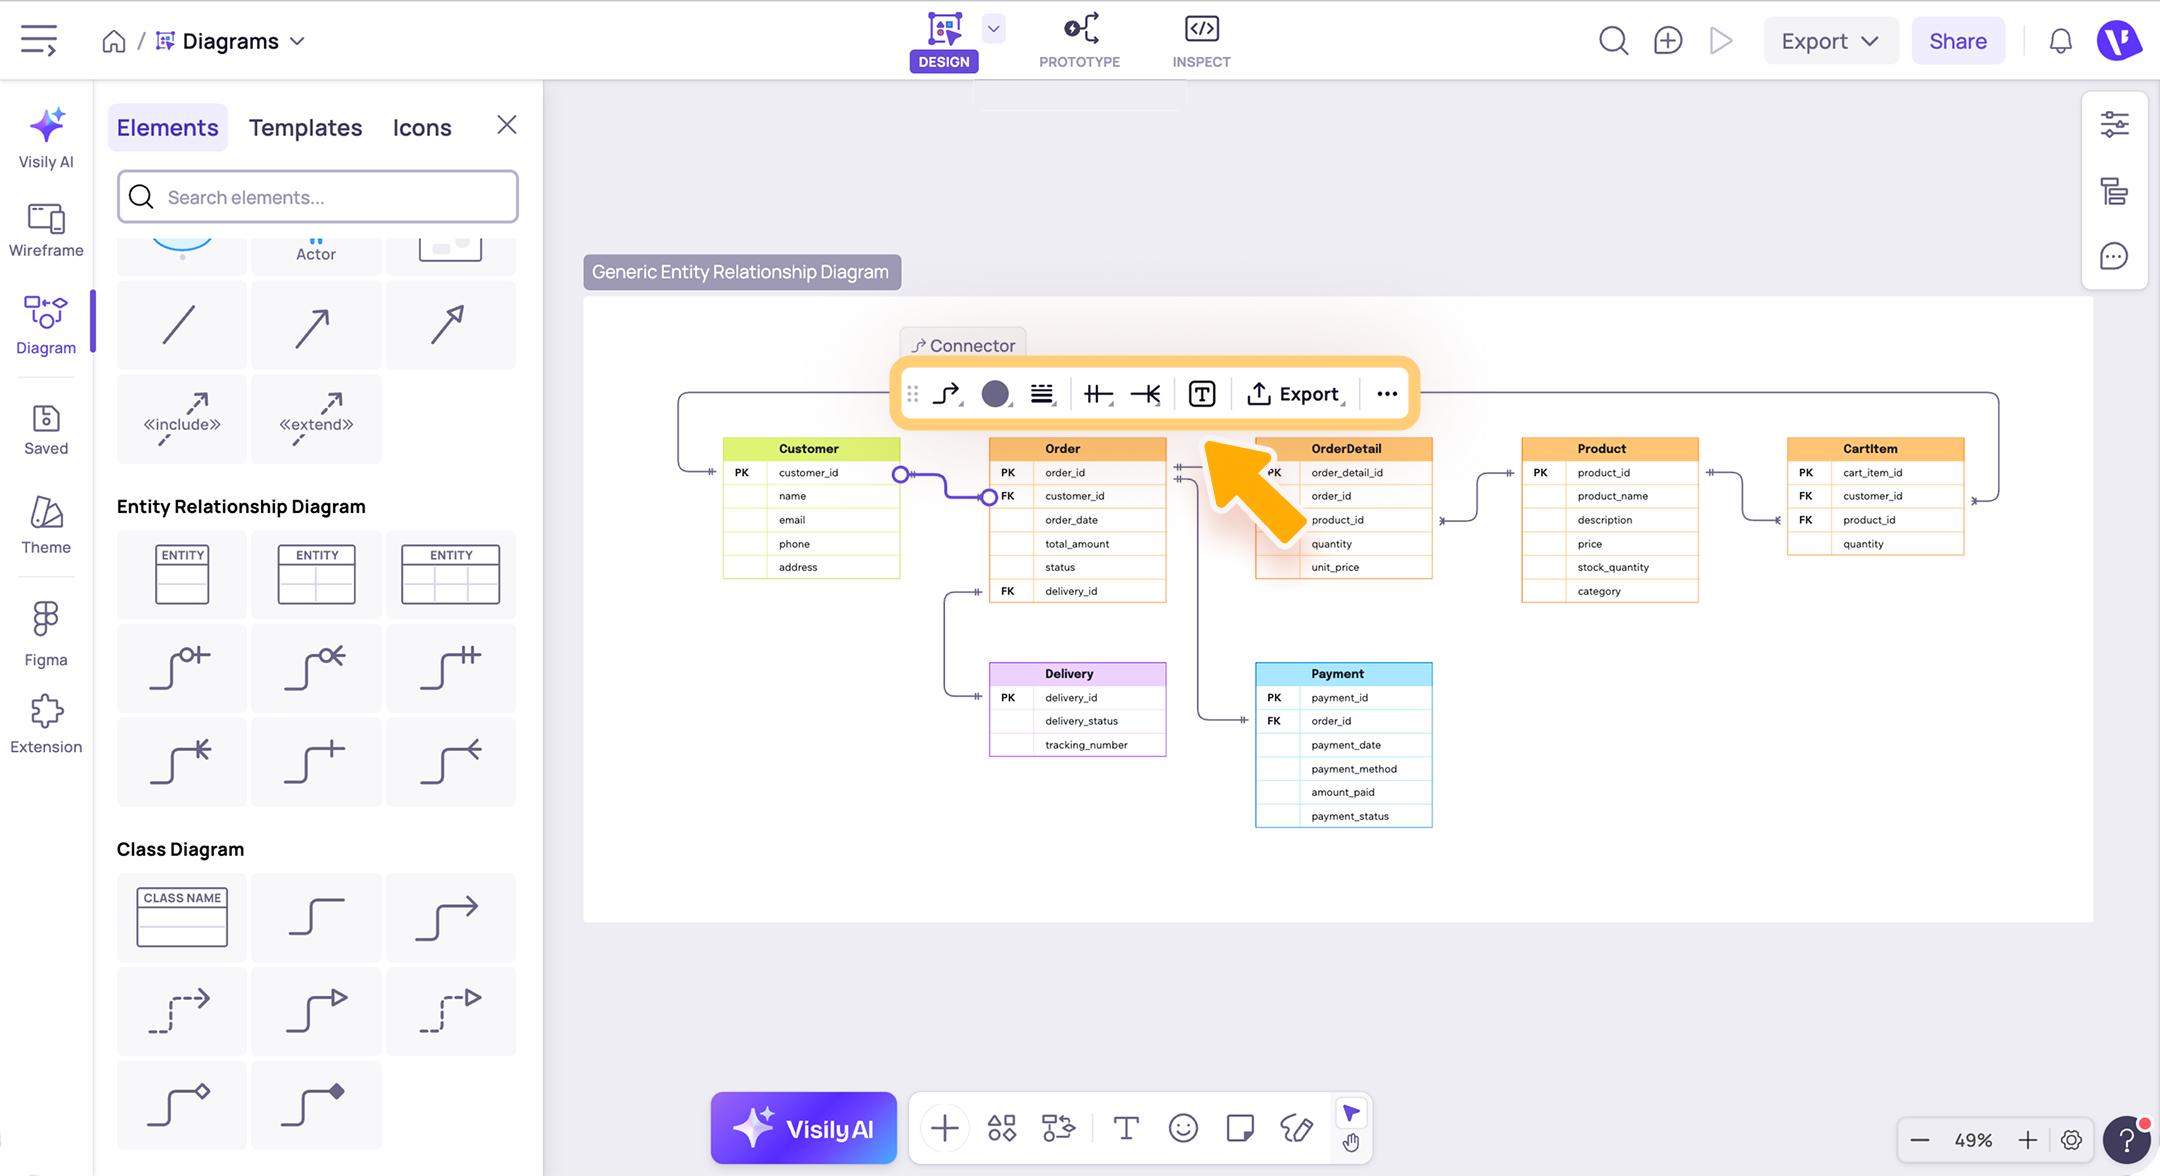Screen dimensions: 2160x1176
Task: Click Export in connector toolbar
Action: click(1294, 394)
